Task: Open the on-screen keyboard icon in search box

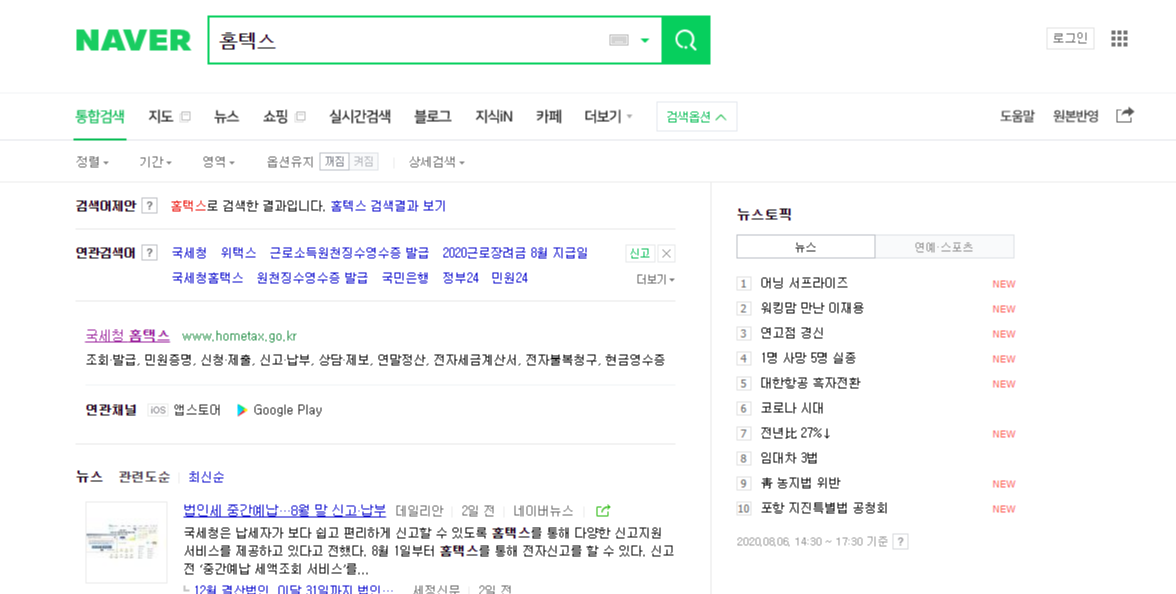Action: (619, 40)
